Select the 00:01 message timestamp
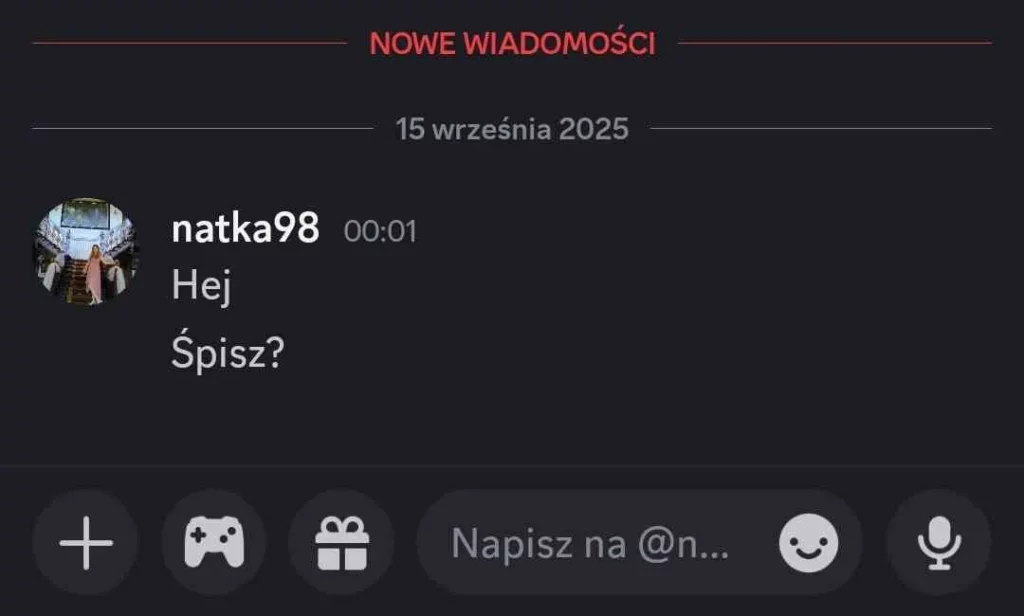The width and height of the screenshot is (1024, 616). (x=380, y=231)
